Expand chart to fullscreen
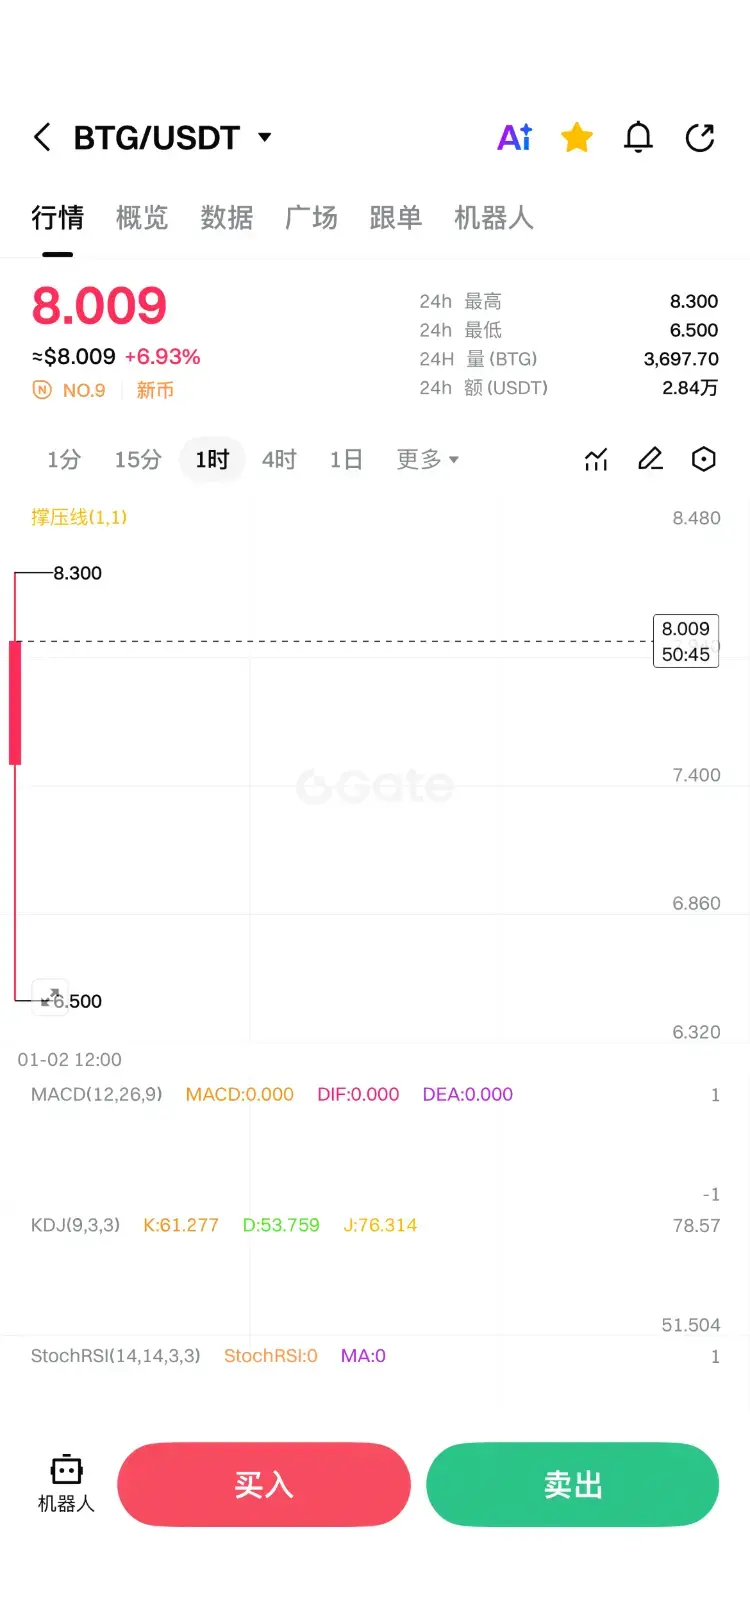Image resolution: width=750 pixels, height=1624 pixels. 50,996
